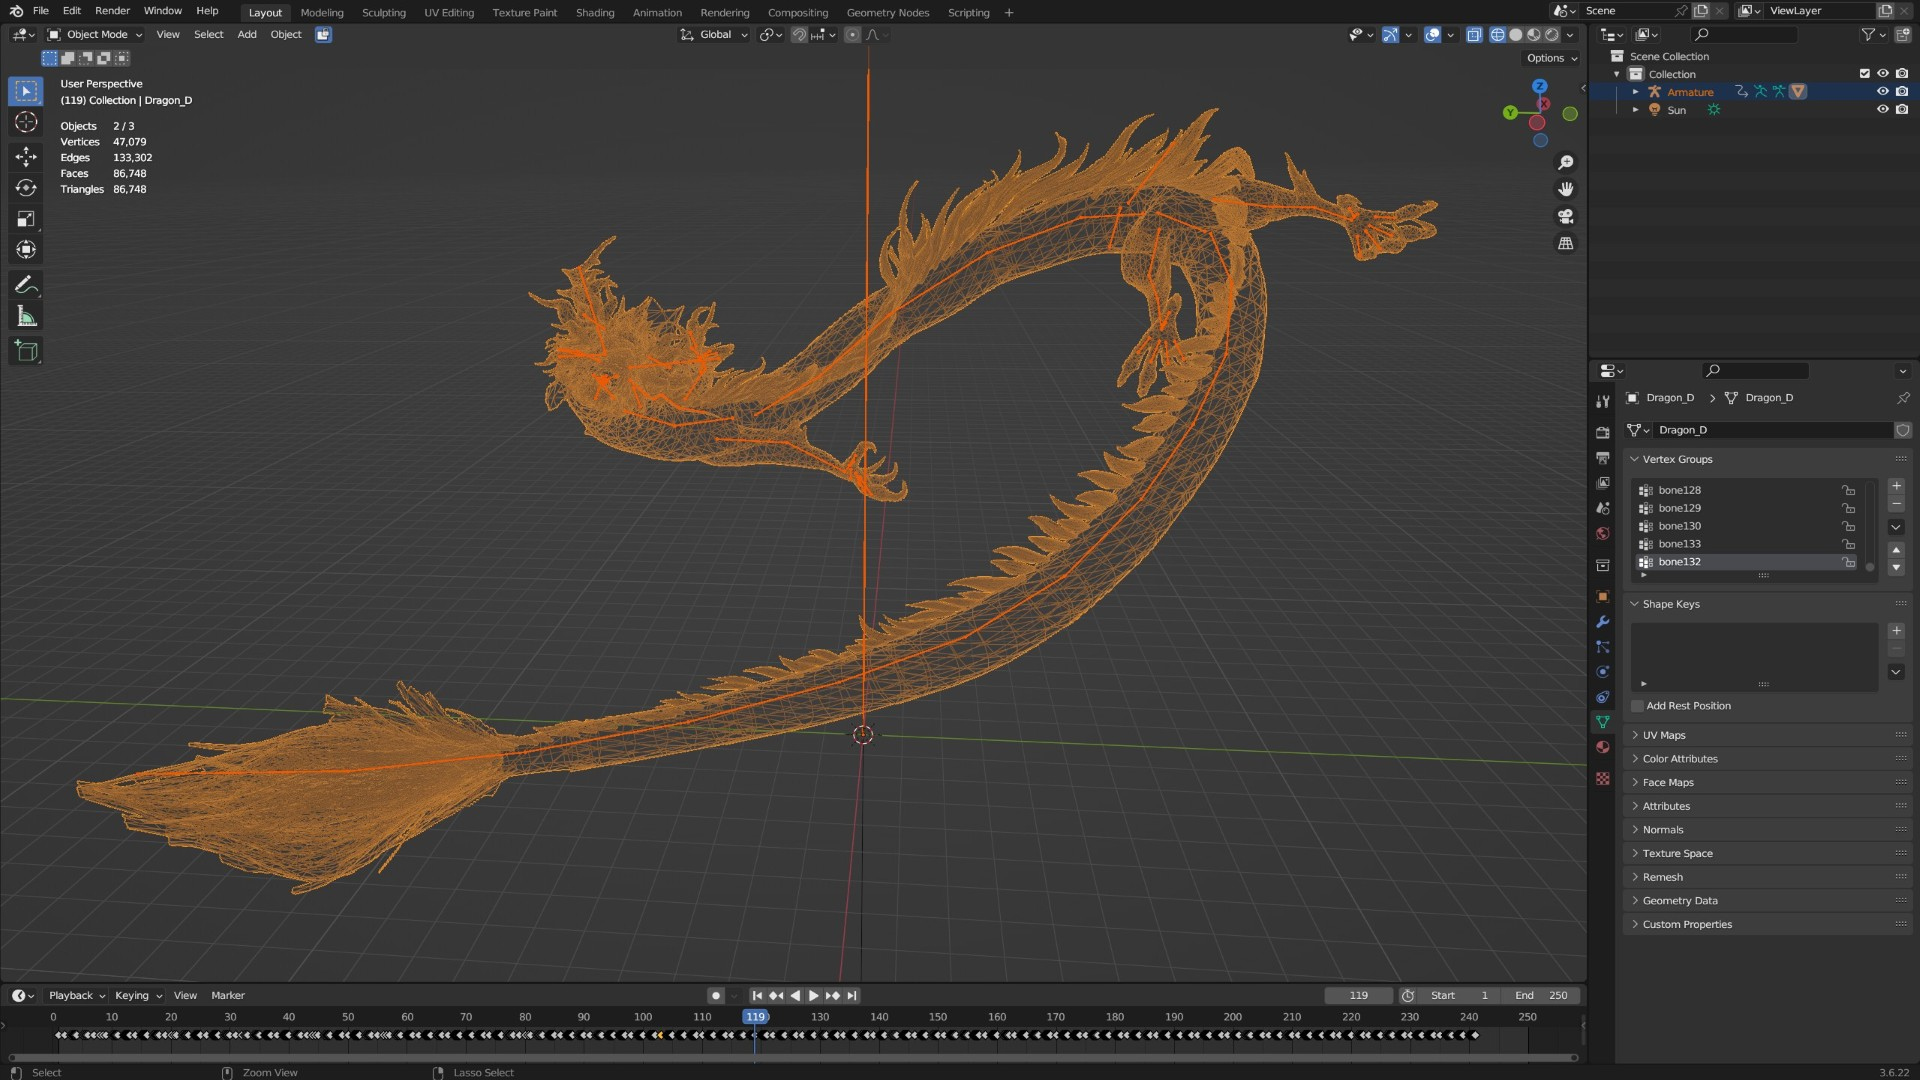Click the playhead marker at frame 119
Viewport: 1920px width, 1080px height.
755,1017
